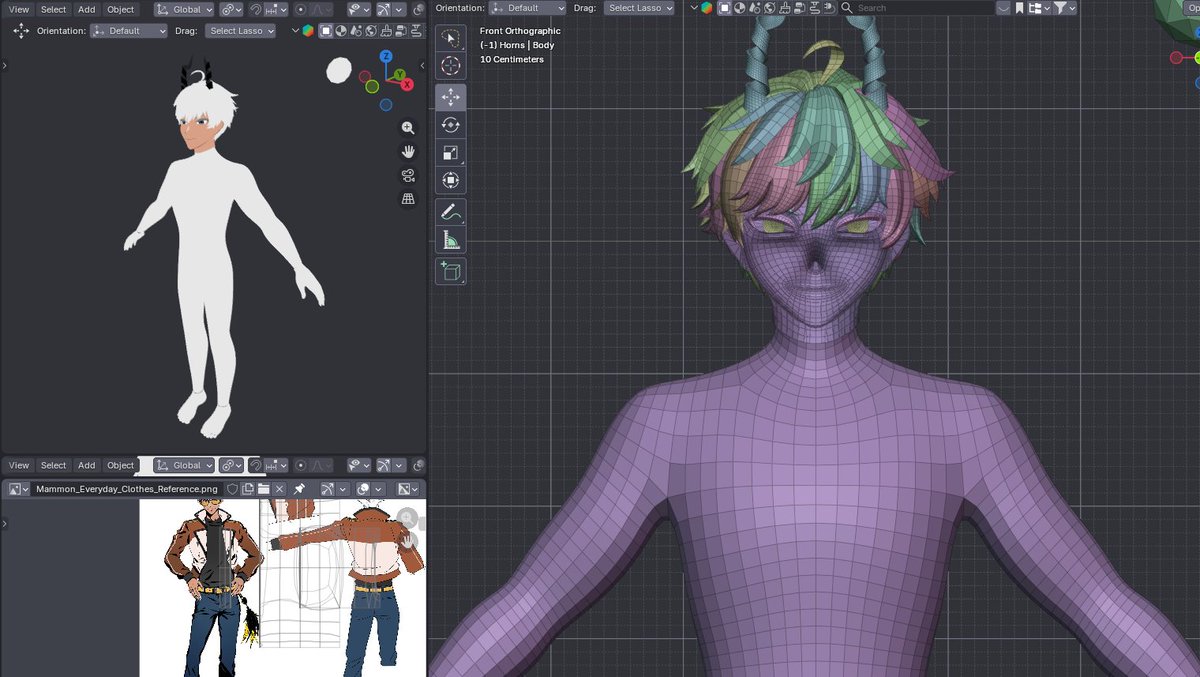1200x677 pixels.
Task: Click the Search field in the right header
Action: [917, 8]
